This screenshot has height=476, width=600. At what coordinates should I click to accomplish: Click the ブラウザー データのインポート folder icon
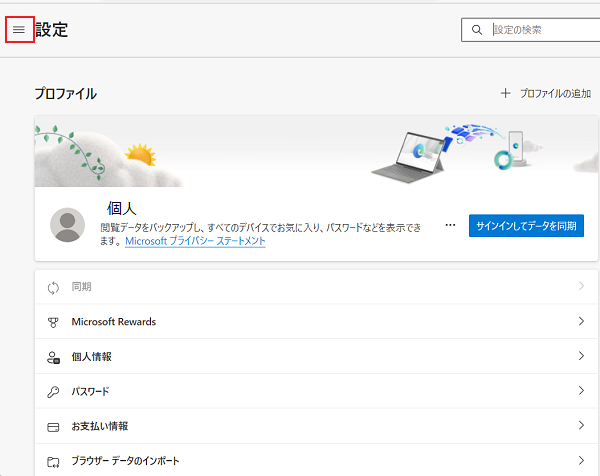54,461
